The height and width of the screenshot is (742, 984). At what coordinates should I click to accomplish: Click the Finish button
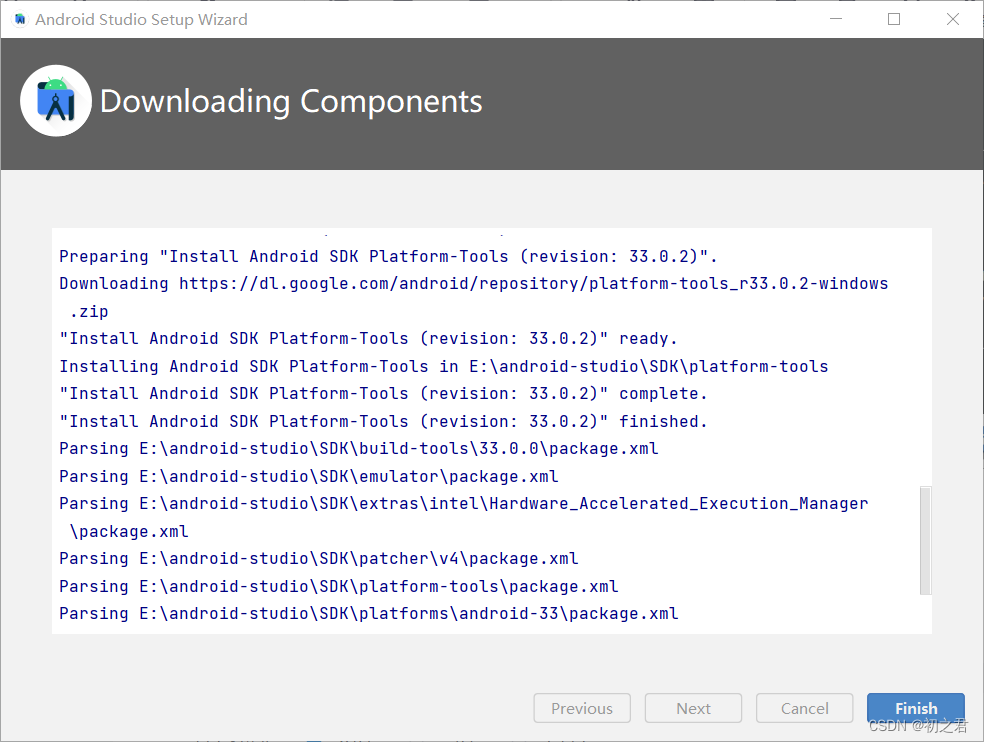click(915, 708)
